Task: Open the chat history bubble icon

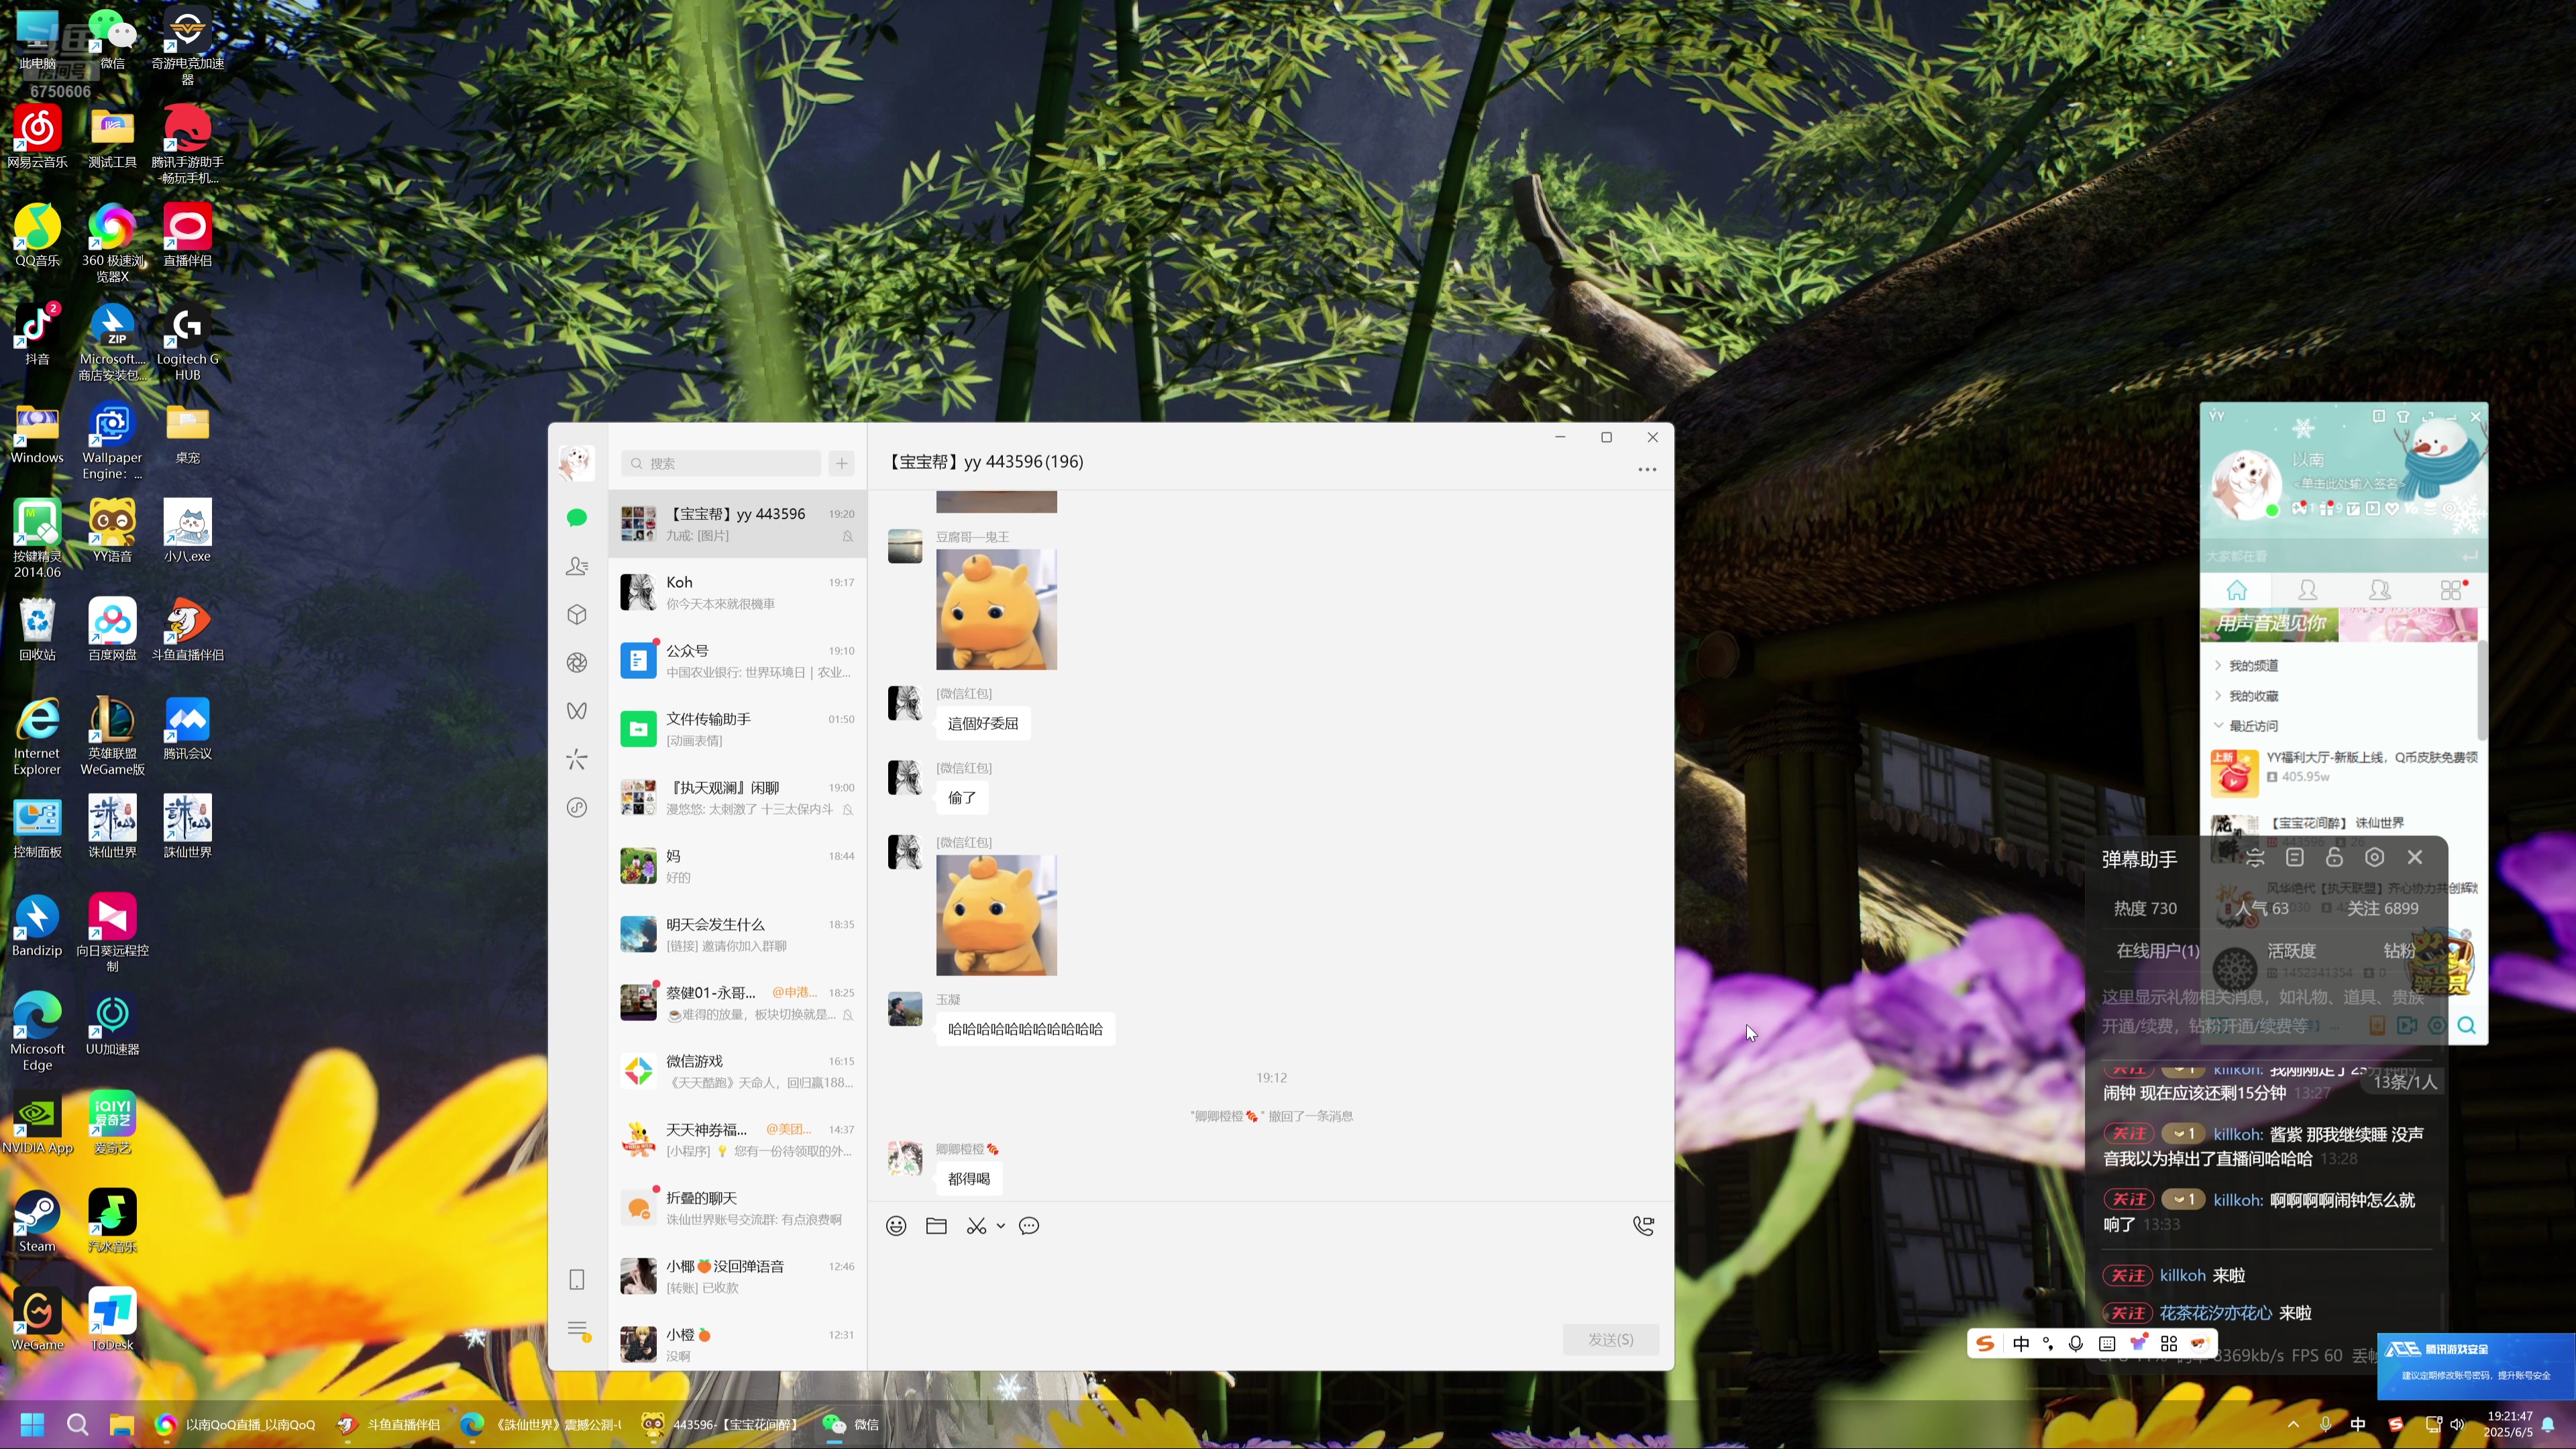Action: 1029,1226
